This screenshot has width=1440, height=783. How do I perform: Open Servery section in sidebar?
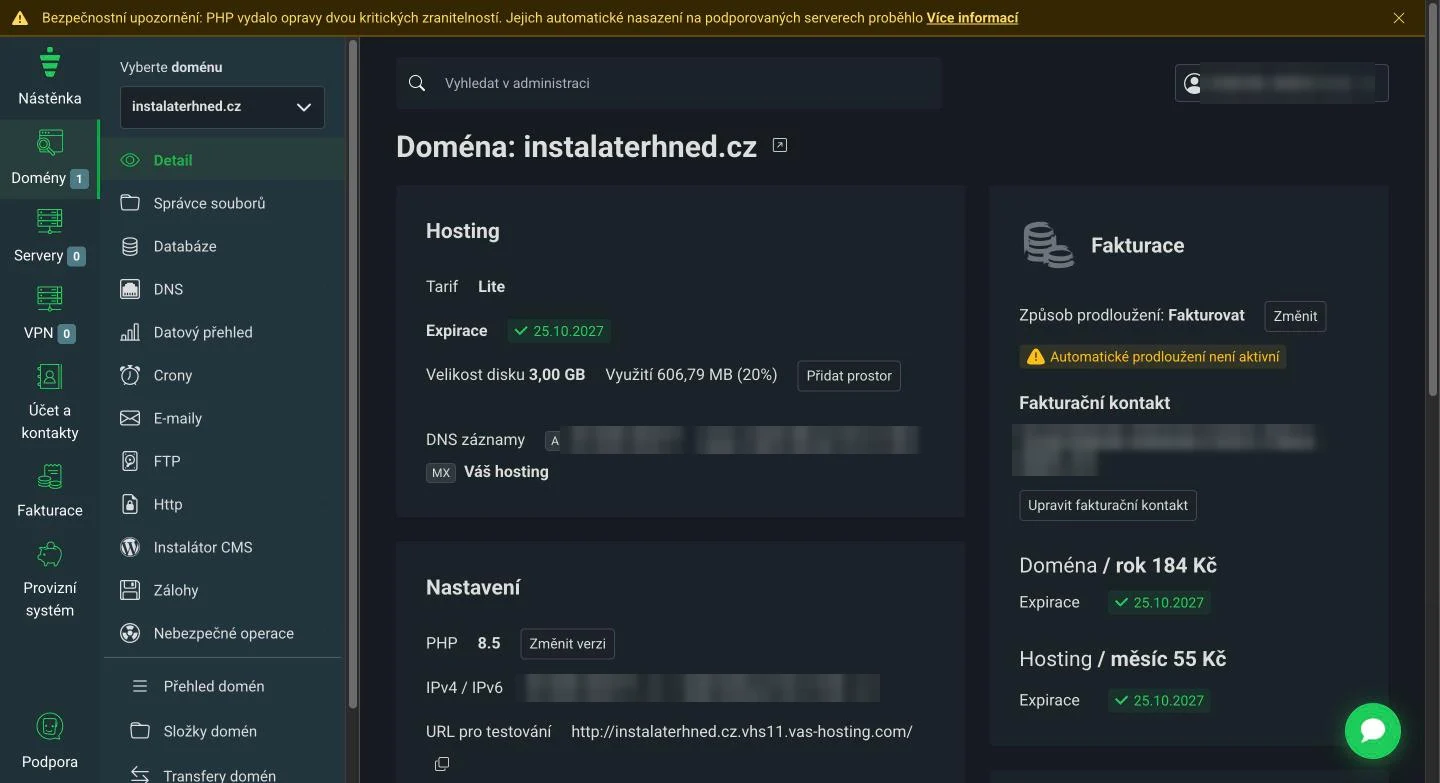coord(49,237)
